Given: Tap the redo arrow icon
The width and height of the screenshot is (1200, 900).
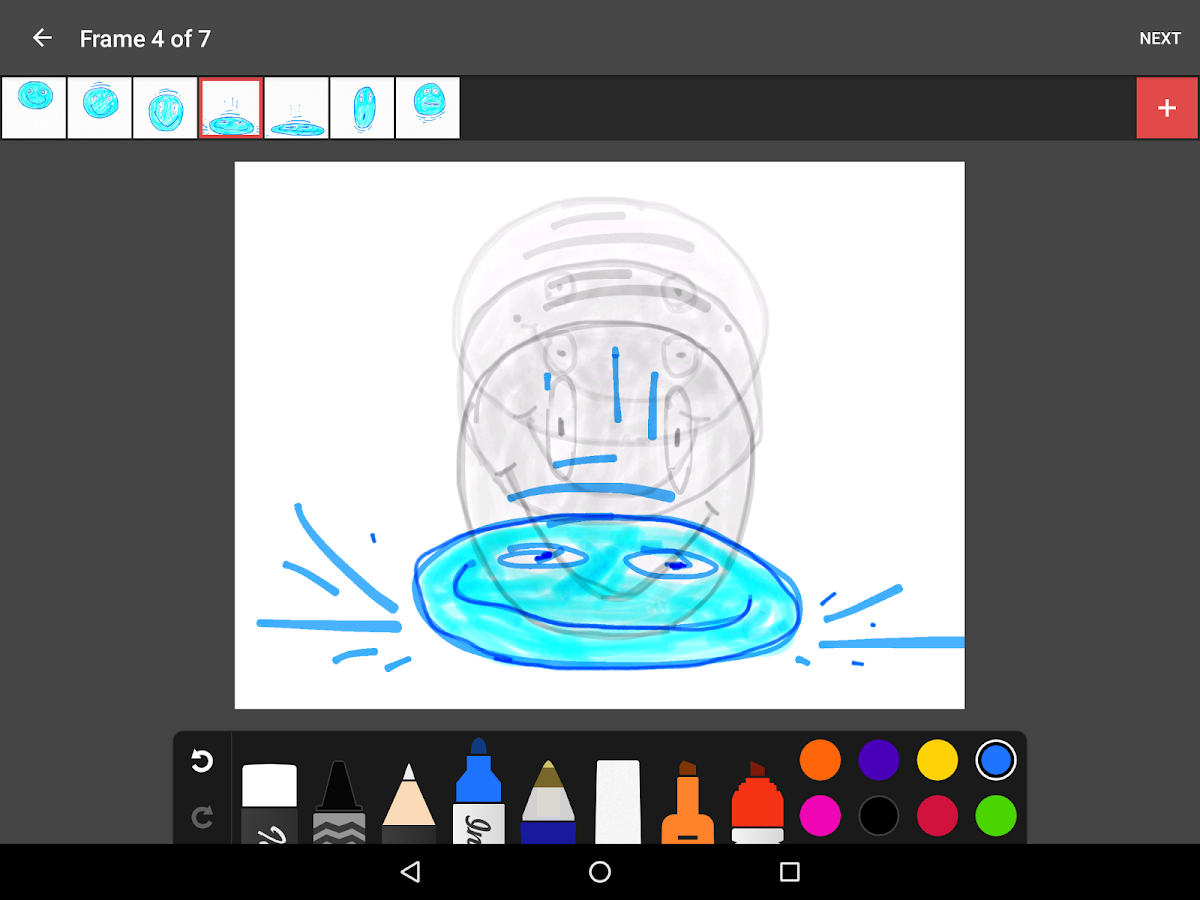Looking at the screenshot, I should (x=202, y=818).
